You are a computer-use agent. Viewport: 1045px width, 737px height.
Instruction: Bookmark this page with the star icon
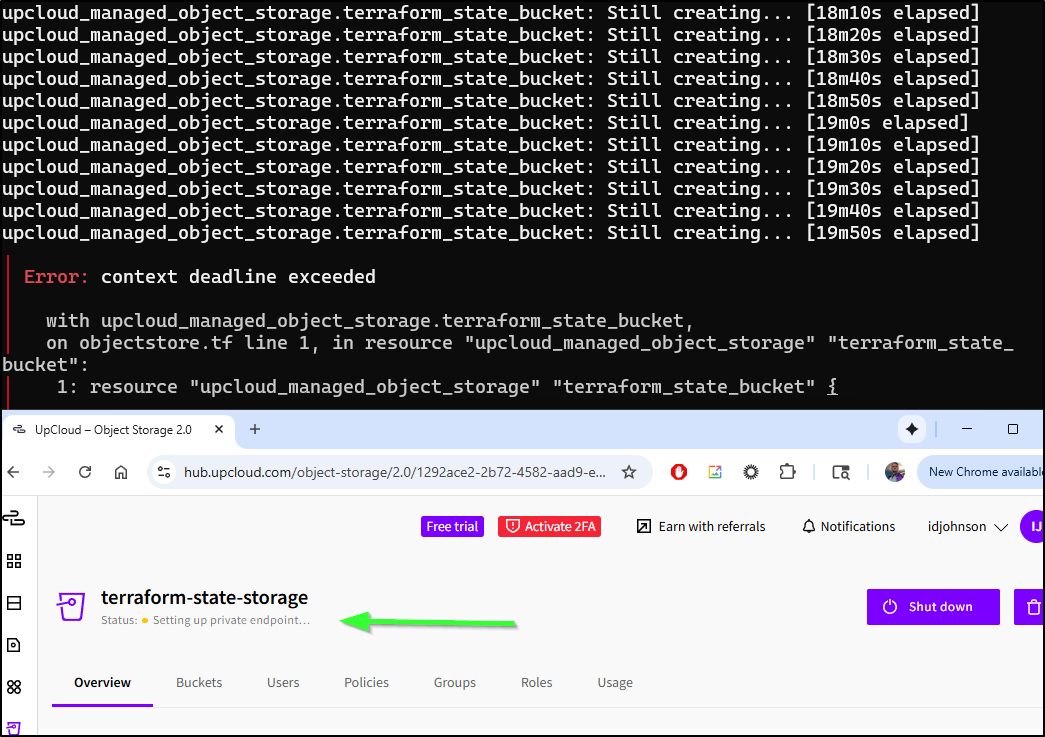pos(628,472)
